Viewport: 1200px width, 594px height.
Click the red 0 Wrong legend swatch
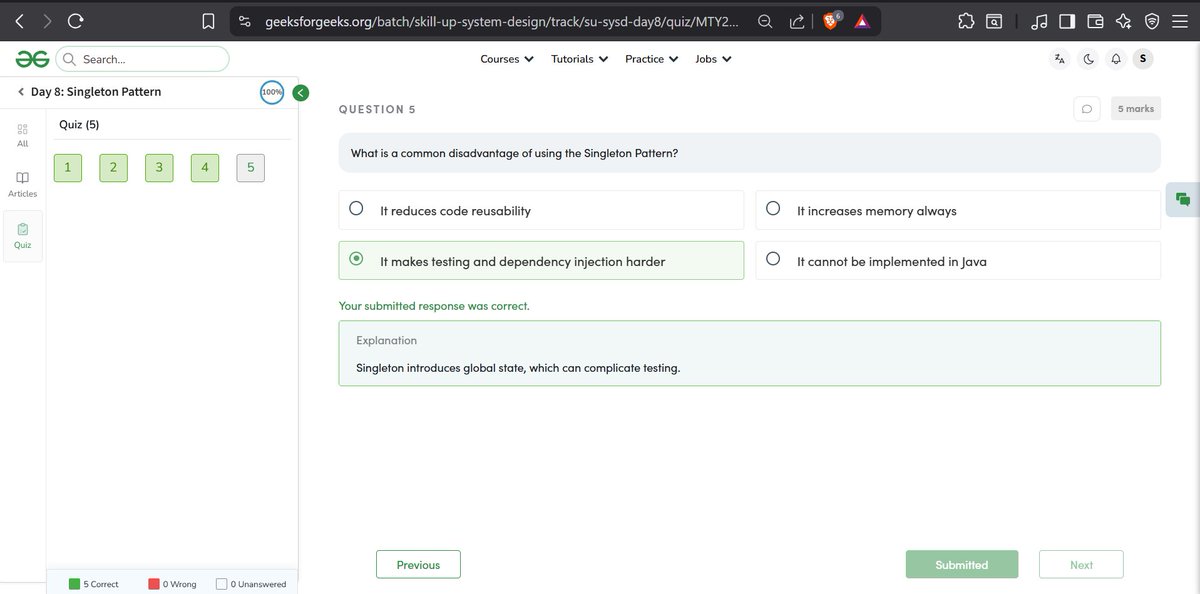[x=154, y=584]
